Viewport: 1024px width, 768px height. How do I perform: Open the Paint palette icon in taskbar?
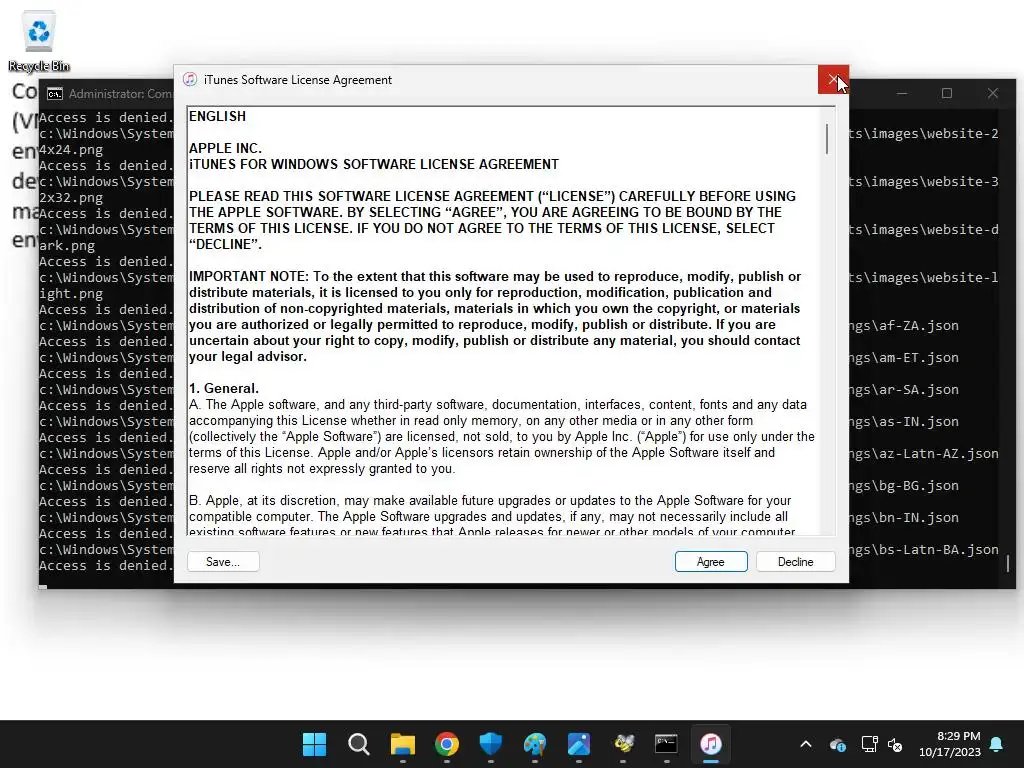[x=535, y=744]
